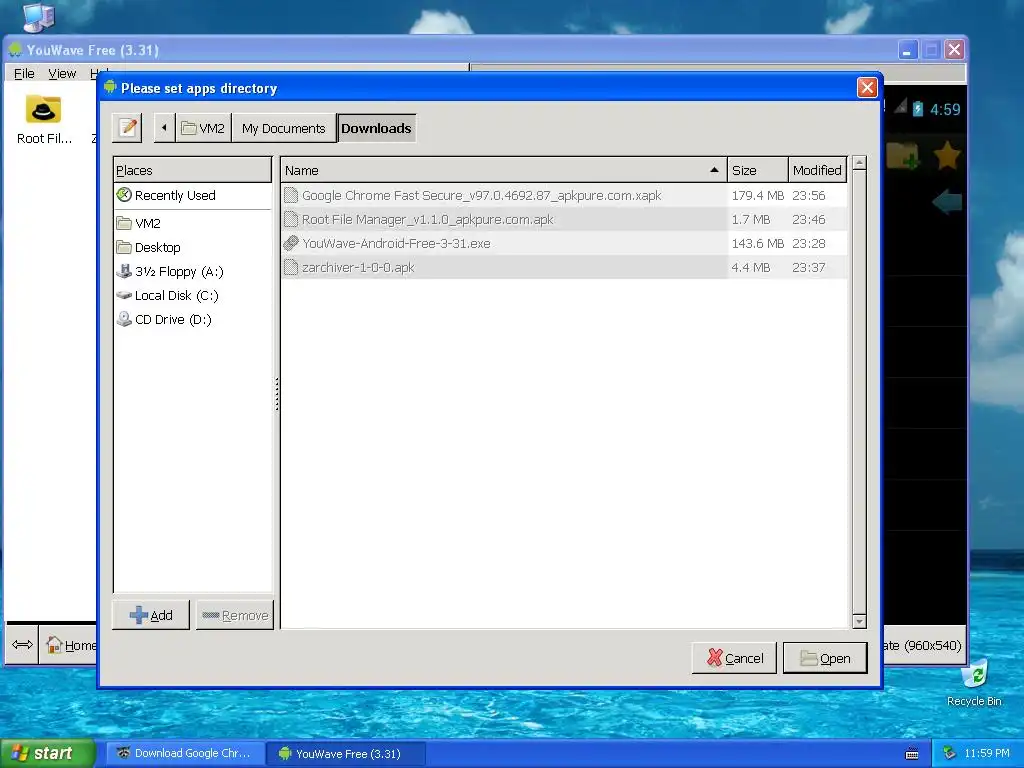
Task: Click the Name column sort arrow
Action: click(x=714, y=170)
